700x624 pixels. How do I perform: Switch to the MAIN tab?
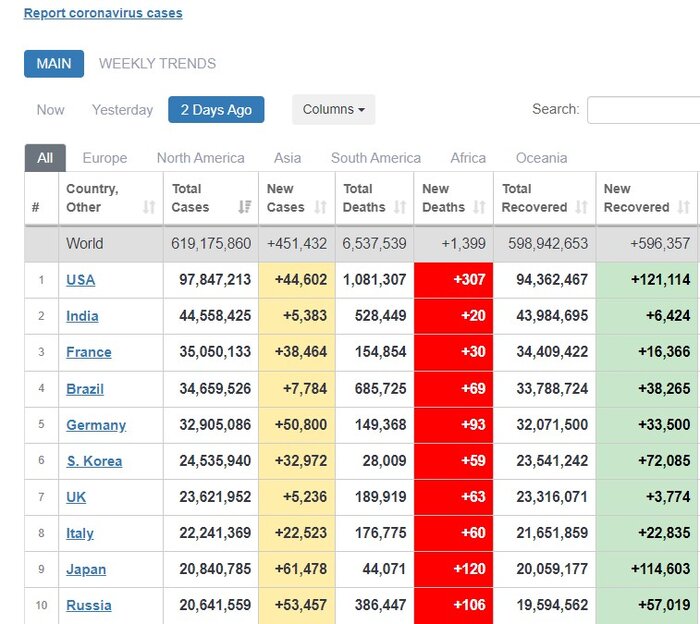coord(54,64)
